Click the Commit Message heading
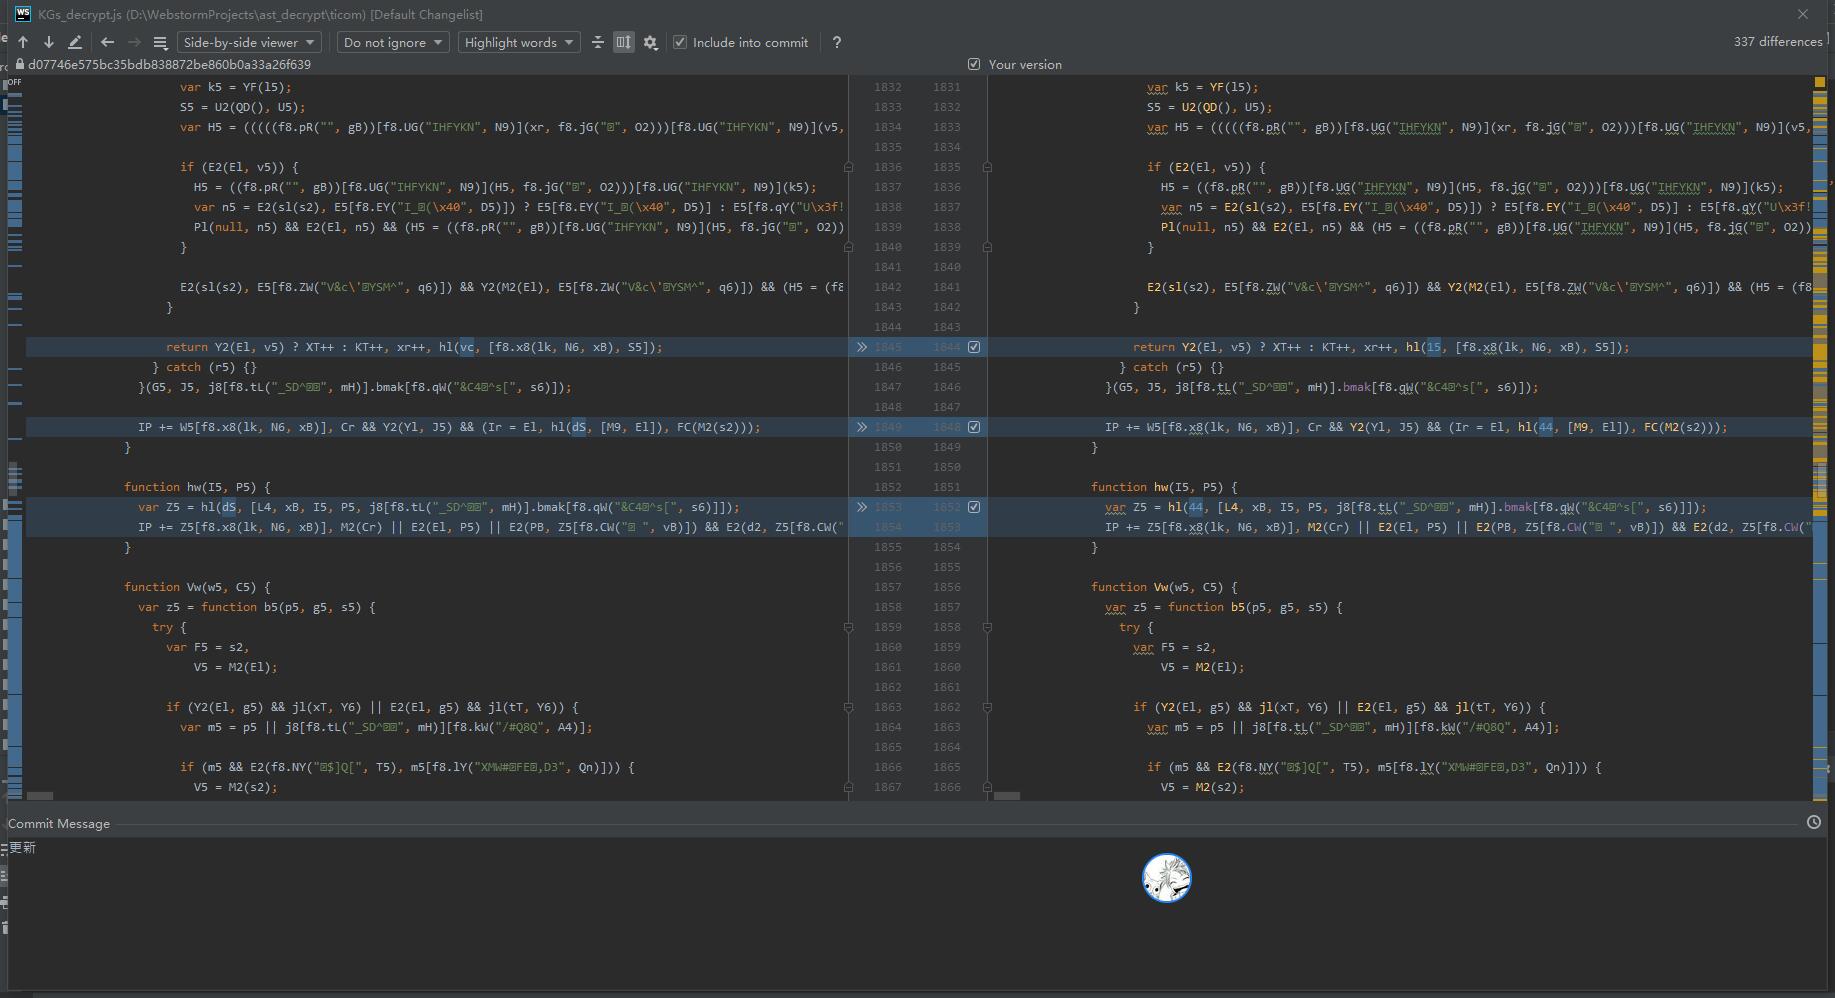This screenshot has width=1835, height=998. coord(59,824)
